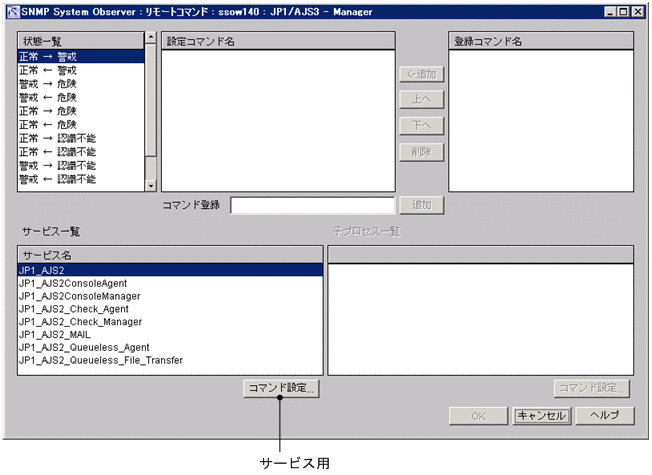This screenshot has width=652, height=475.
Task: Select state row 正常 ← 危険
Action: (81, 124)
